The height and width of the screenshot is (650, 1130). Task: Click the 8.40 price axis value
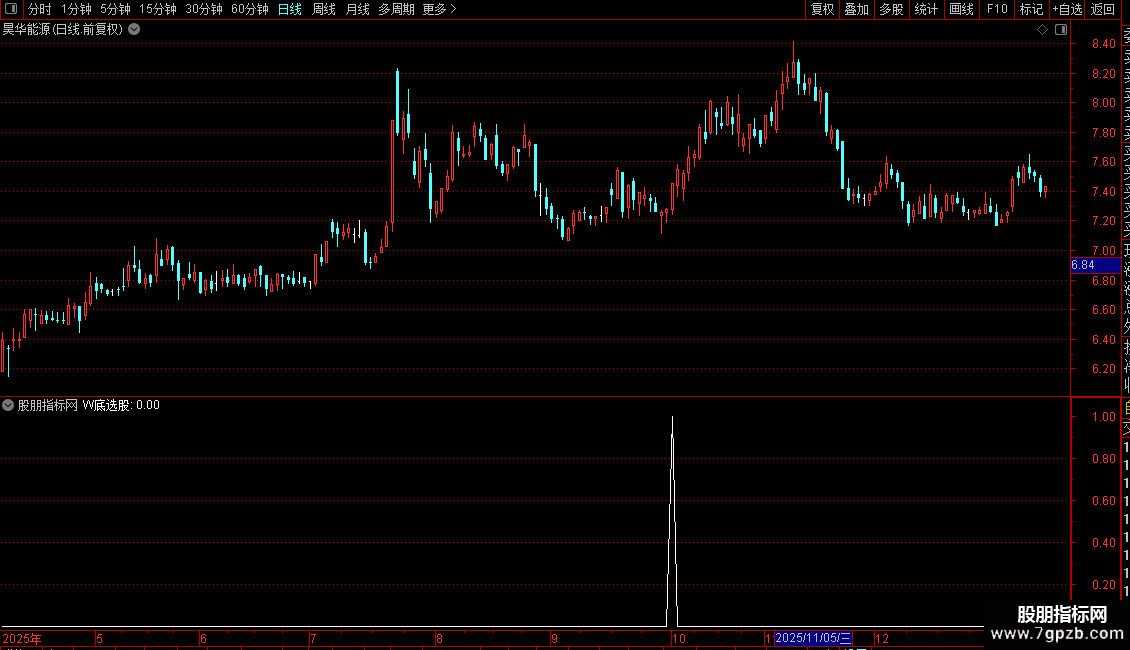(x=1103, y=44)
